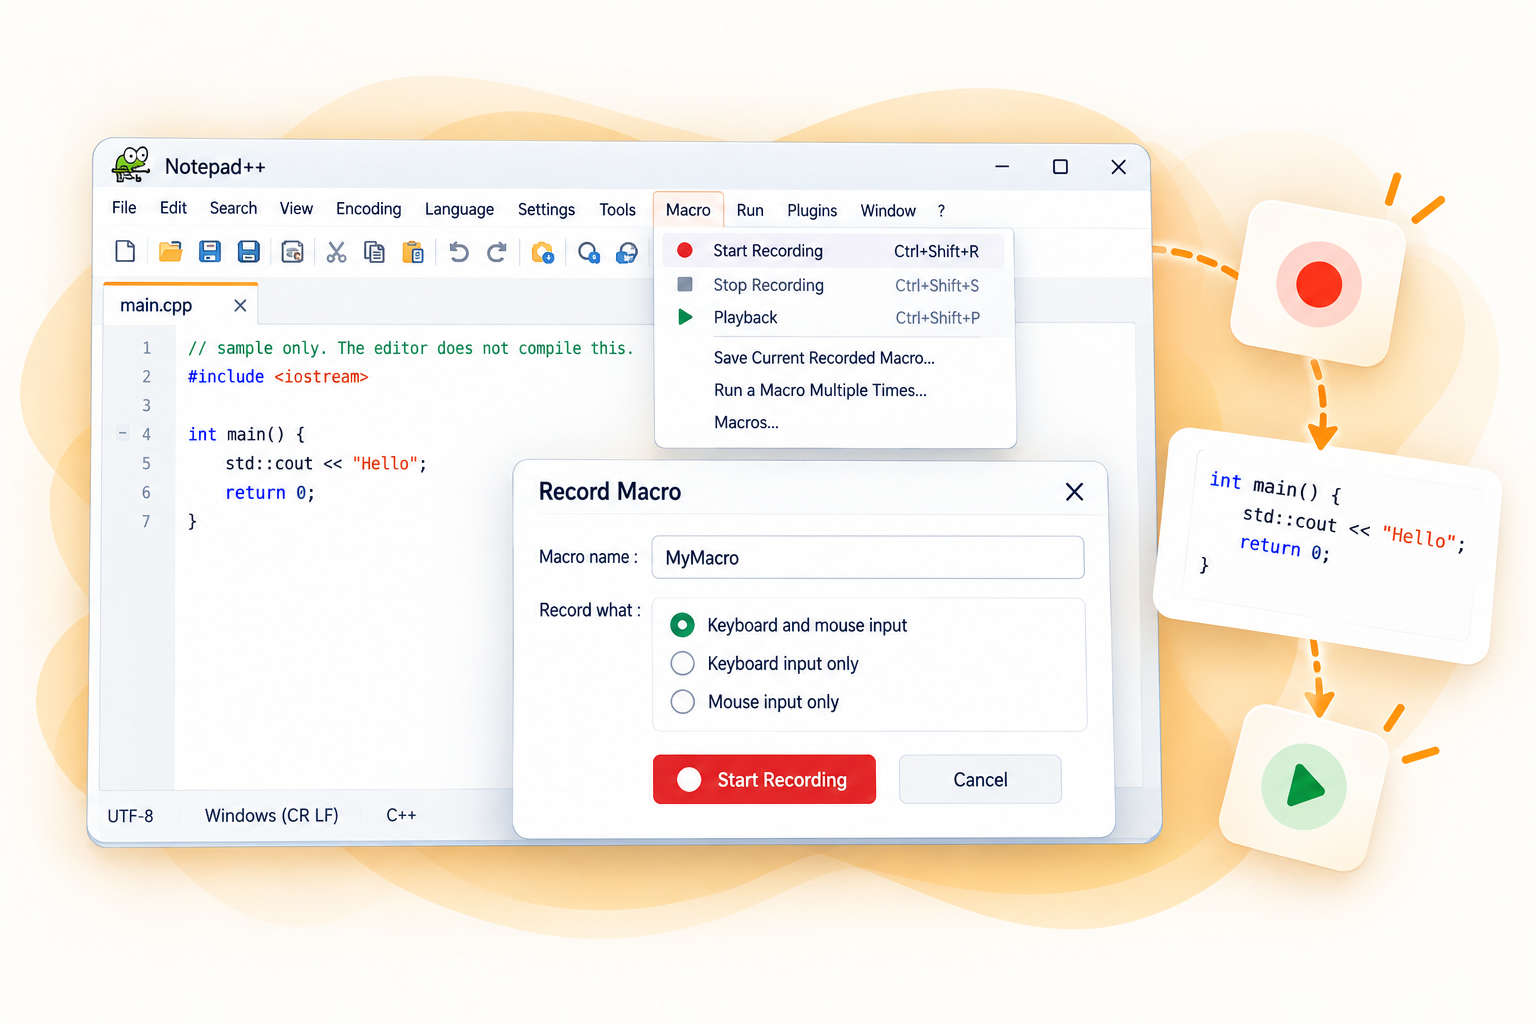Close the main.cpp tab
This screenshot has height=1024, width=1536.
[x=240, y=305]
